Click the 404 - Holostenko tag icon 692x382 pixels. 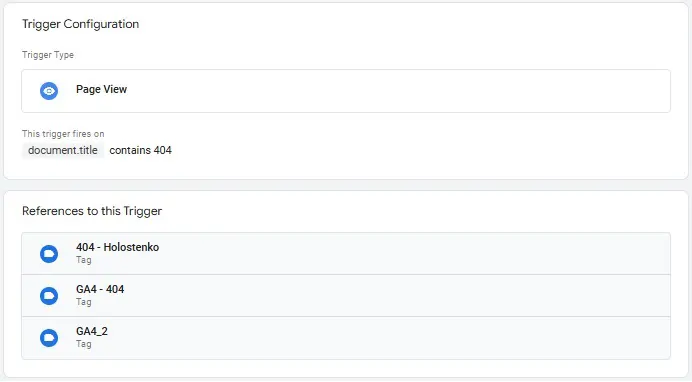click(49, 254)
